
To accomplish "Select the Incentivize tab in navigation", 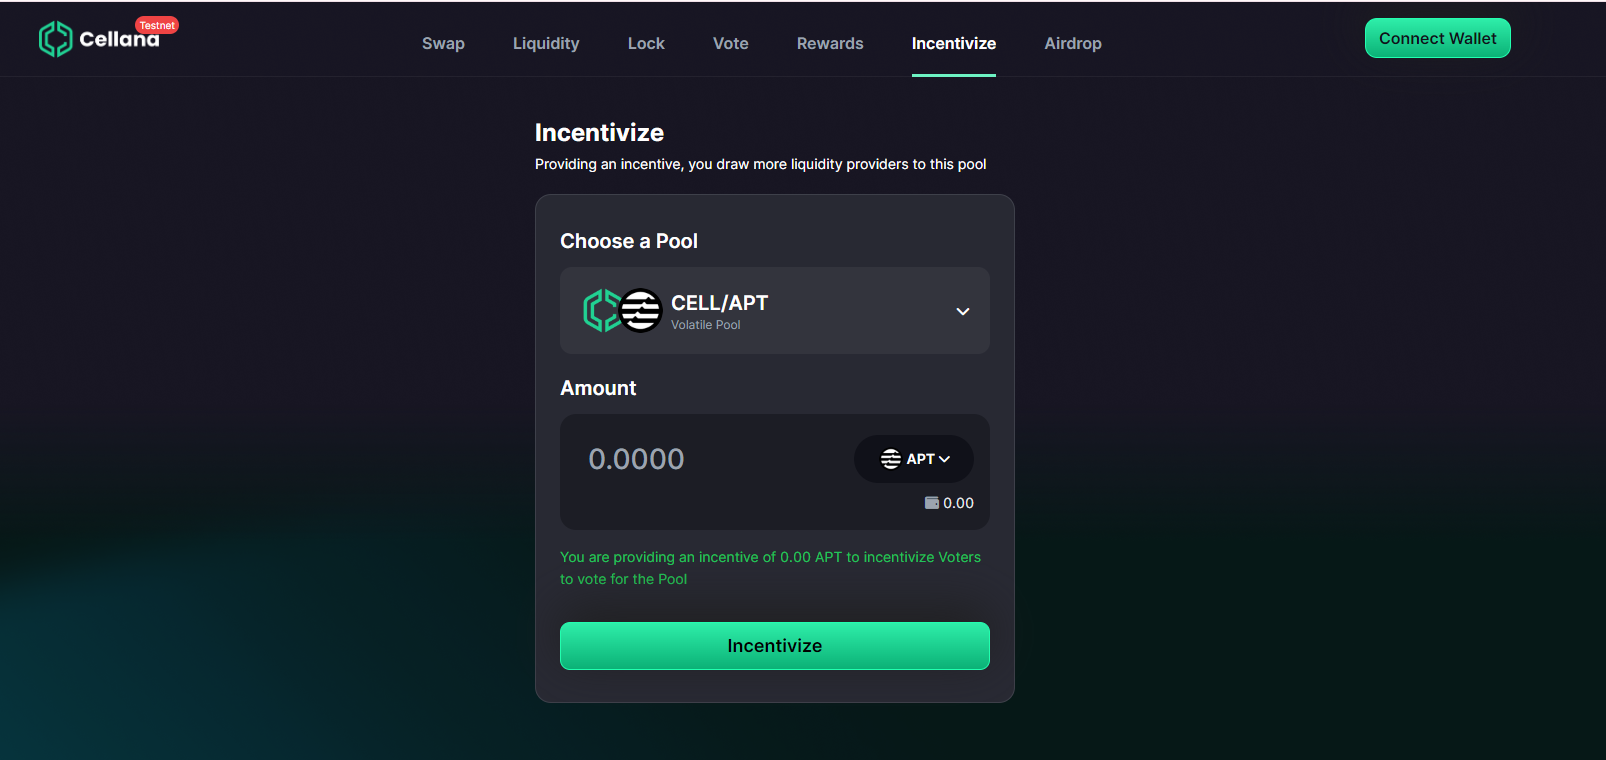I will [954, 43].
